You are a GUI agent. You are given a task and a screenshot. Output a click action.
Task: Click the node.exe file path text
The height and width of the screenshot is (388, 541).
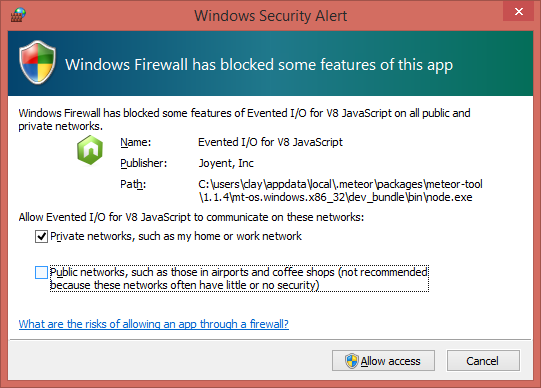coord(340,191)
